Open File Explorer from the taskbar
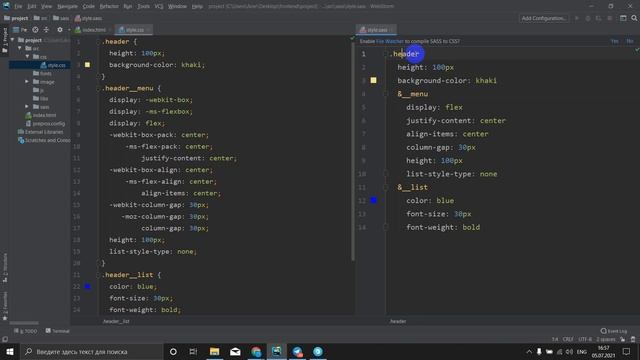 [x=214, y=351]
